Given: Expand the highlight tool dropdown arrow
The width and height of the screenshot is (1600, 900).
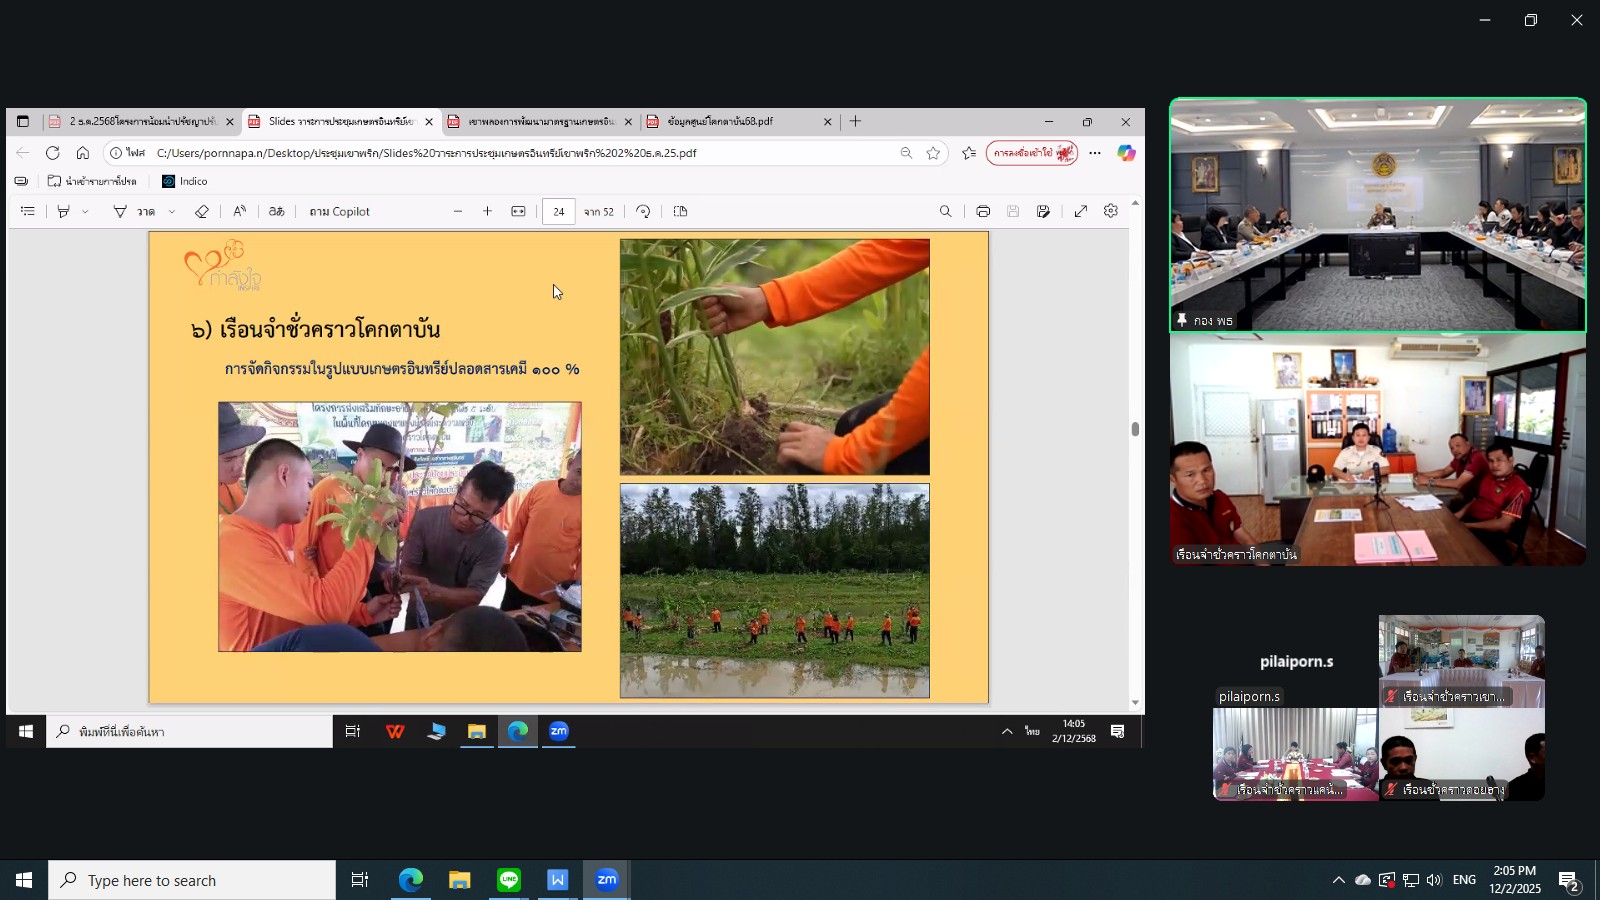Looking at the screenshot, I should tap(85, 212).
